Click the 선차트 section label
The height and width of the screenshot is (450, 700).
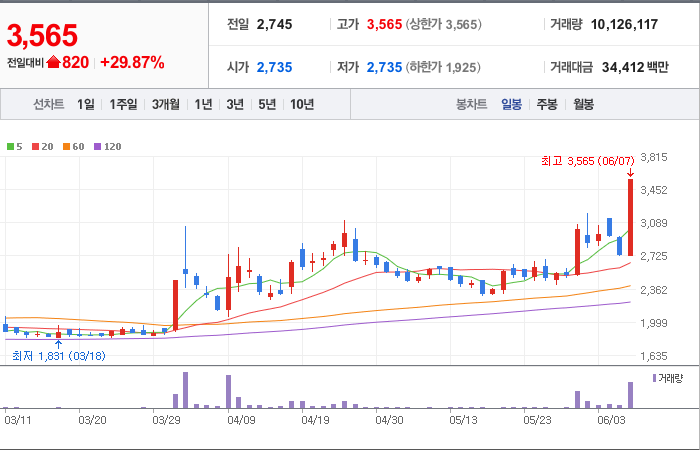(49, 104)
